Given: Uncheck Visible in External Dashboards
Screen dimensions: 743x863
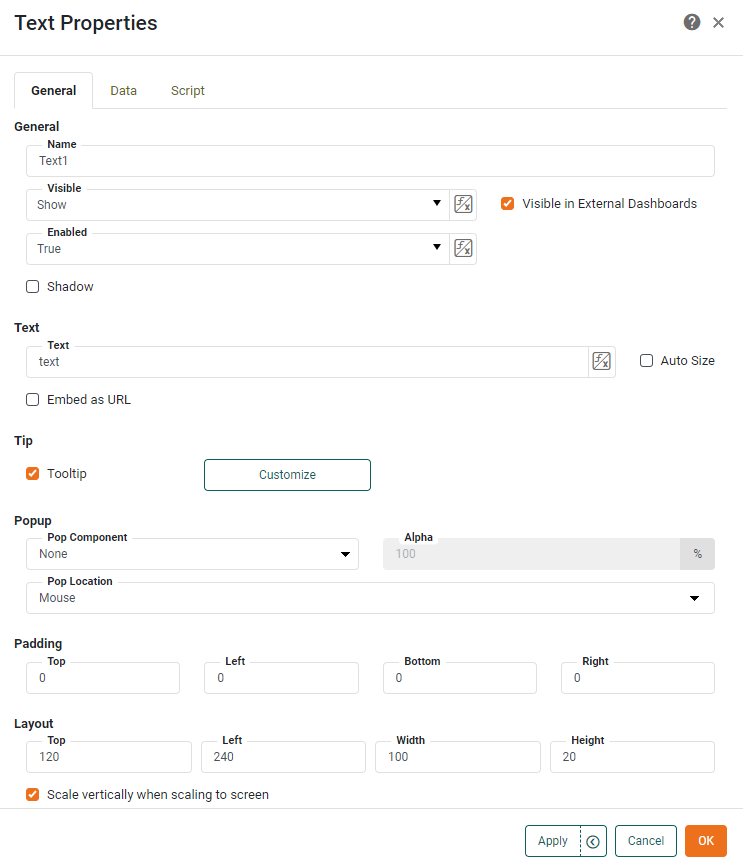Looking at the screenshot, I should (x=508, y=203).
